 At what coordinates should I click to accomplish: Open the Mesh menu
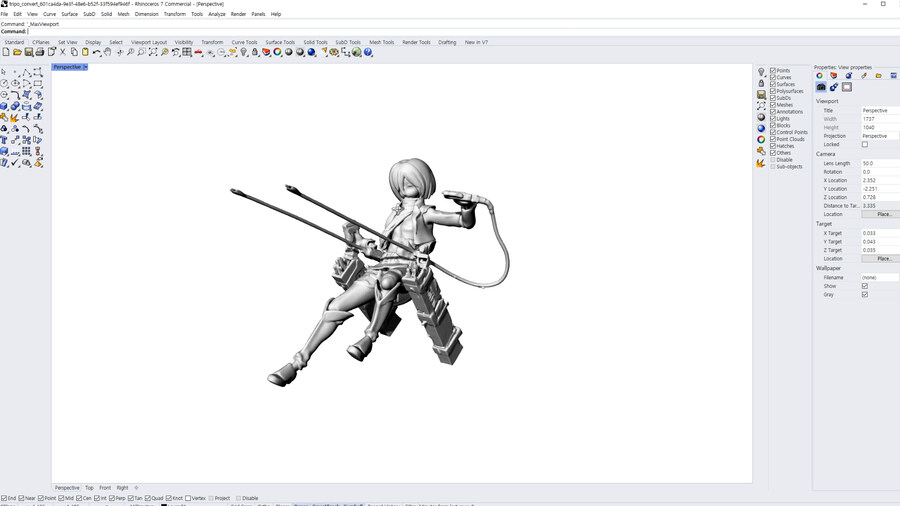pyautogui.click(x=123, y=14)
